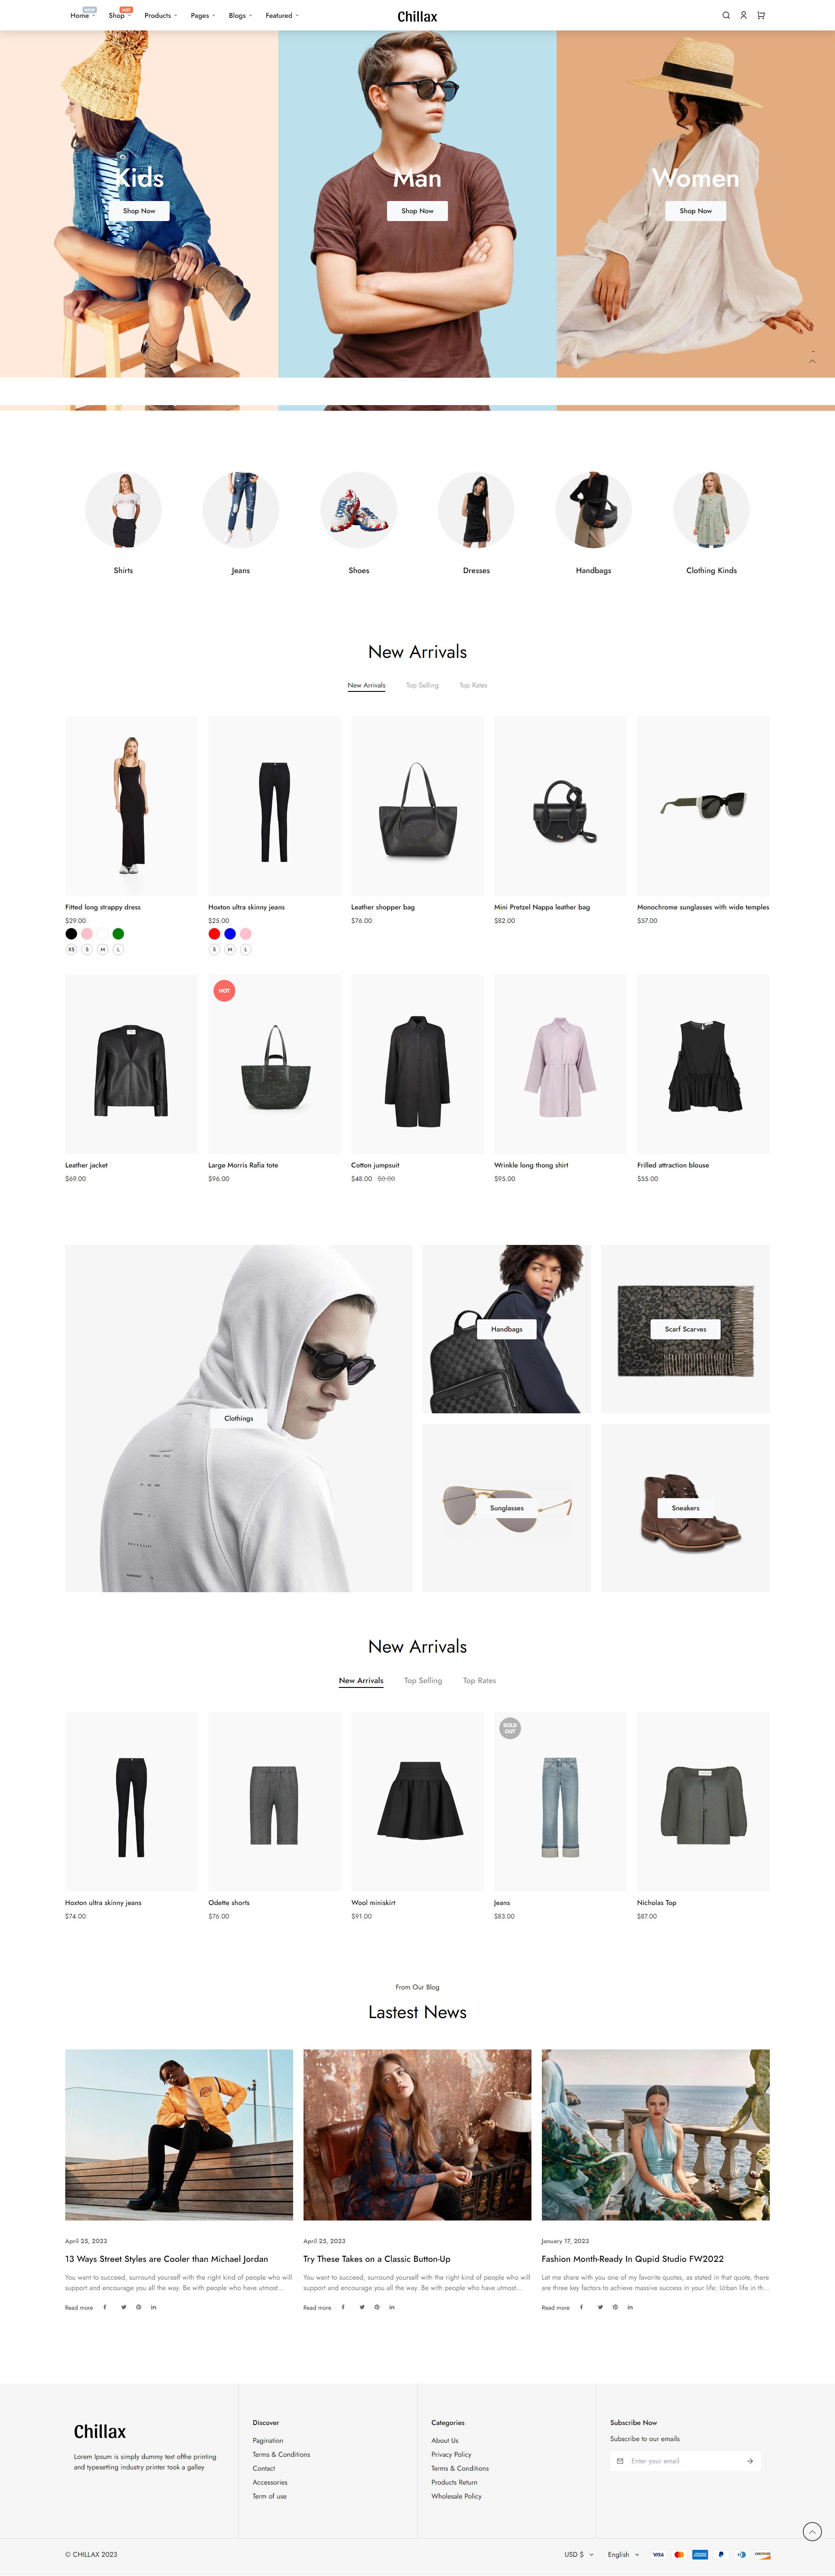Open the shopping cart icon
The width and height of the screenshot is (835, 2576).
pyautogui.click(x=761, y=15)
